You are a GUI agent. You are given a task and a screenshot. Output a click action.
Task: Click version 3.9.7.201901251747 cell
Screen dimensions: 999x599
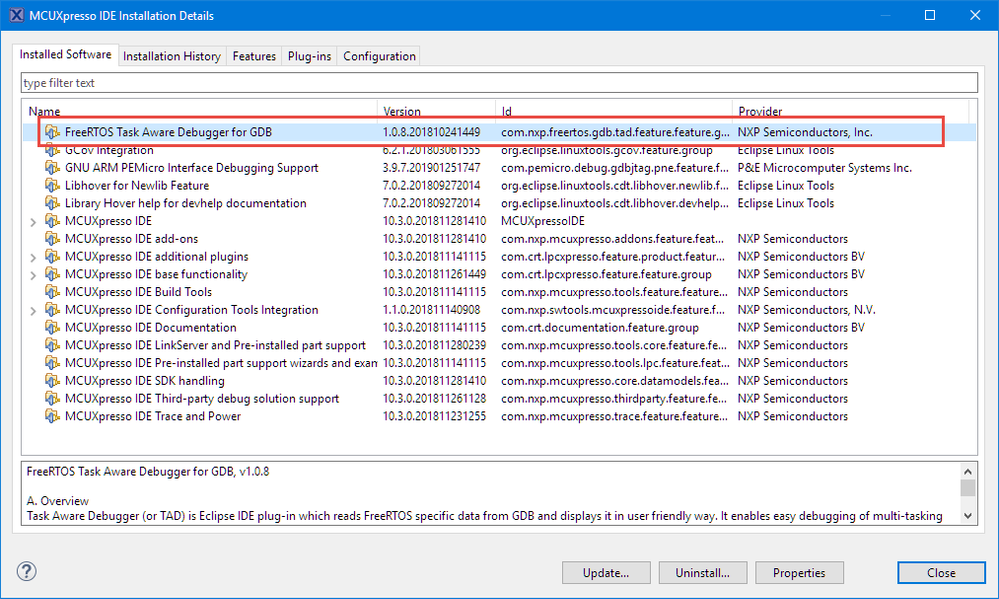(x=431, y=168)
